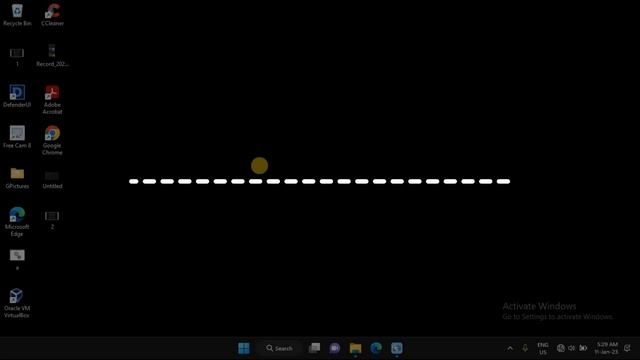The image size is (640, 360).
Task: Show hidden system tray icons
Action: [x=510, y=348]
